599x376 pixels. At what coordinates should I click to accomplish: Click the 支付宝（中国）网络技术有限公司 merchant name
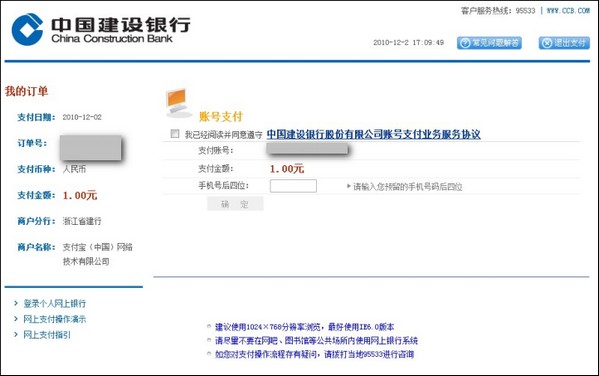pyautogui.click(x=98, y=254)
